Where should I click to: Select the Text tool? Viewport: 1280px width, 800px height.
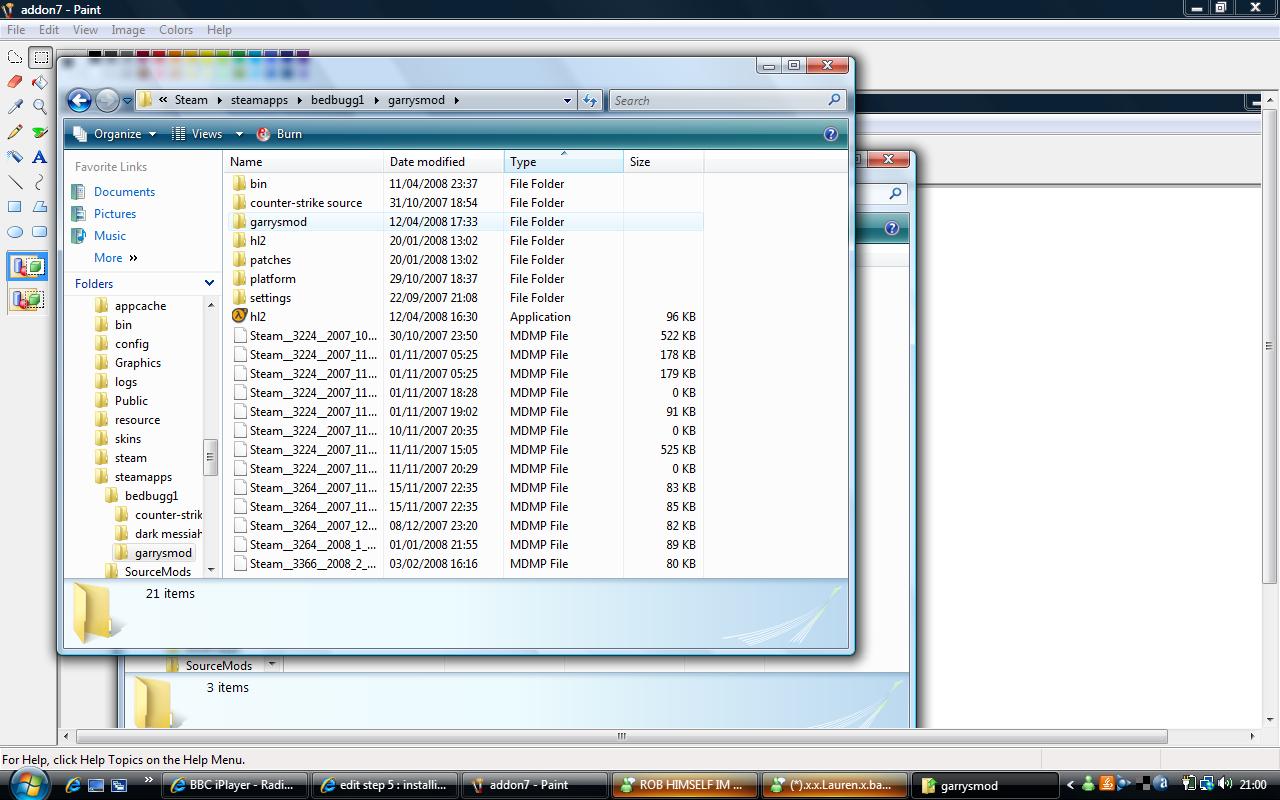40,157
